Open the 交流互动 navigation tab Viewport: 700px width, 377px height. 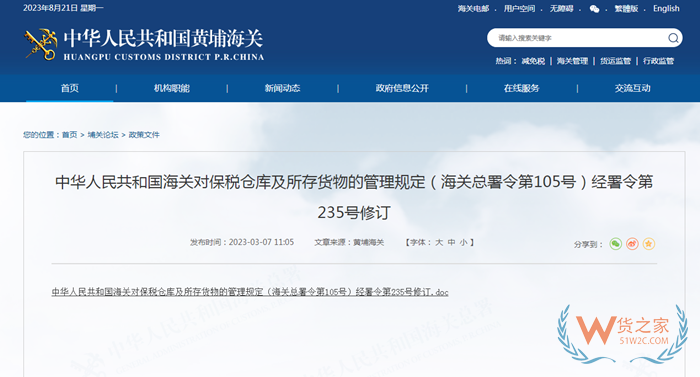pos(633,88)
